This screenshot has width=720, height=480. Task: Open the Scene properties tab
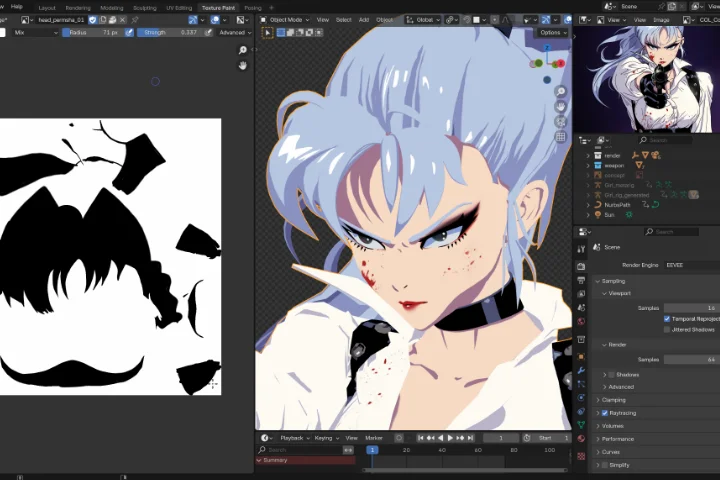click(581, 308)
